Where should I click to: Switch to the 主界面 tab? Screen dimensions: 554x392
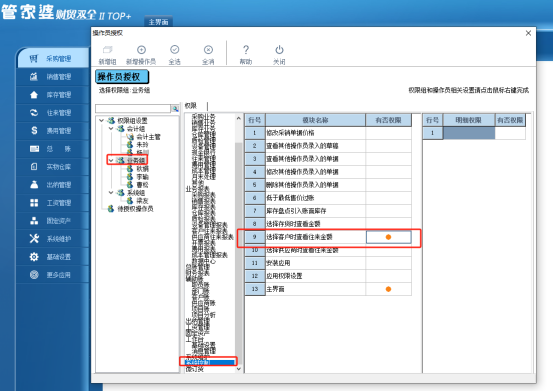point(158,22)
